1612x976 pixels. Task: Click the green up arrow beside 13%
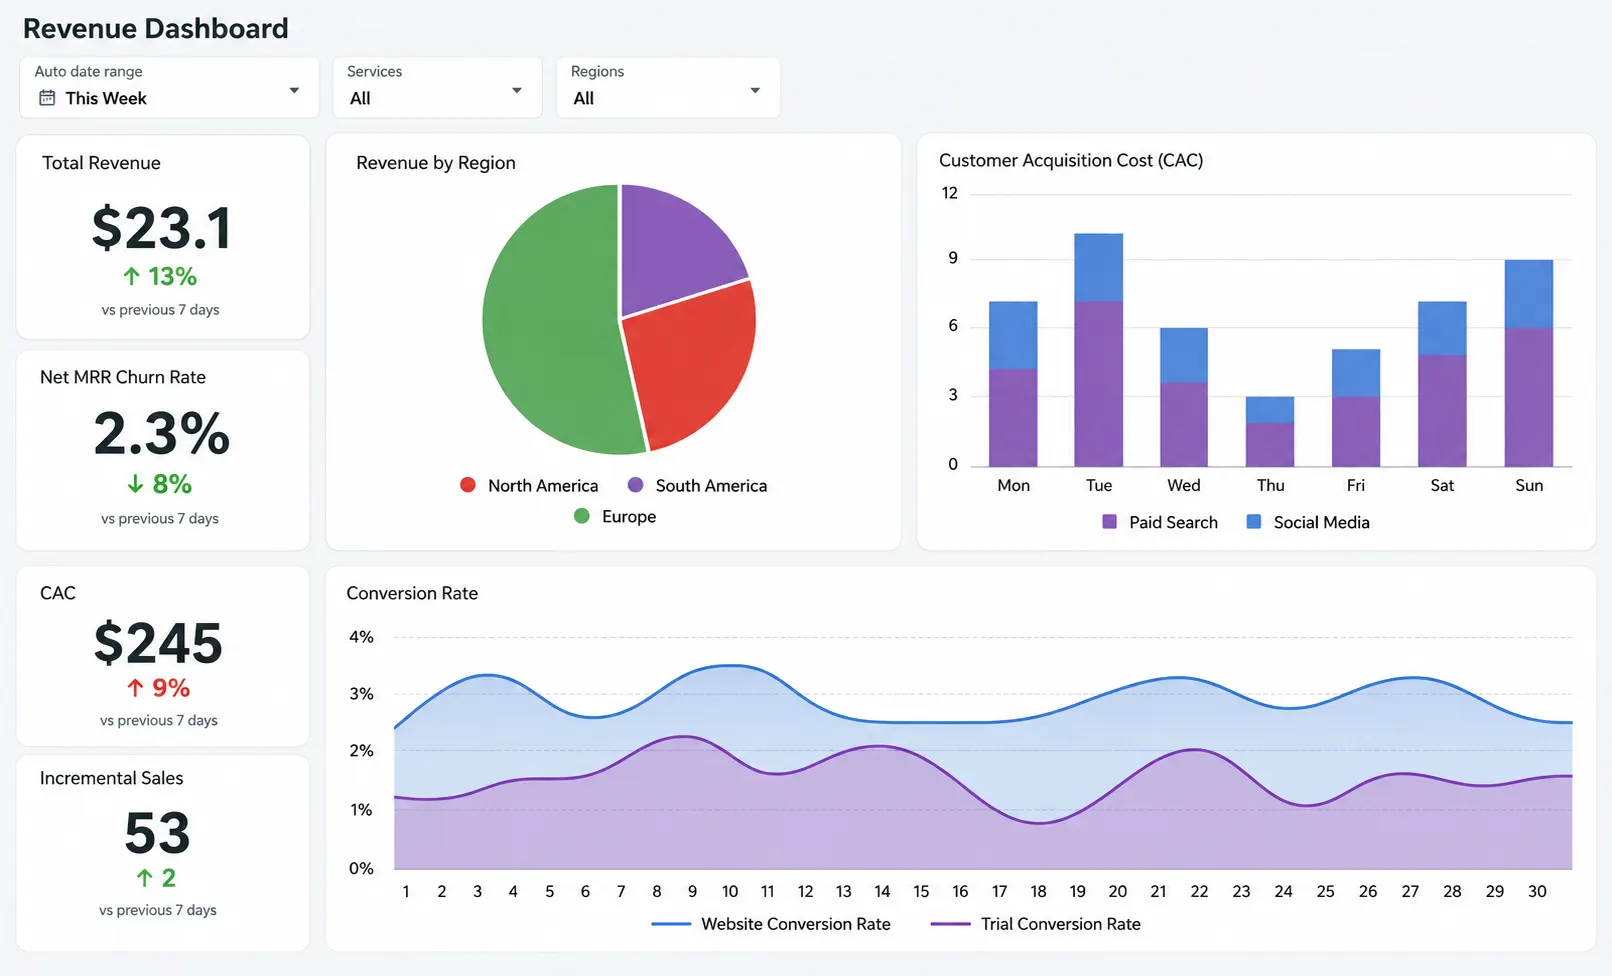pyautogui.click(x=131, y=276)
